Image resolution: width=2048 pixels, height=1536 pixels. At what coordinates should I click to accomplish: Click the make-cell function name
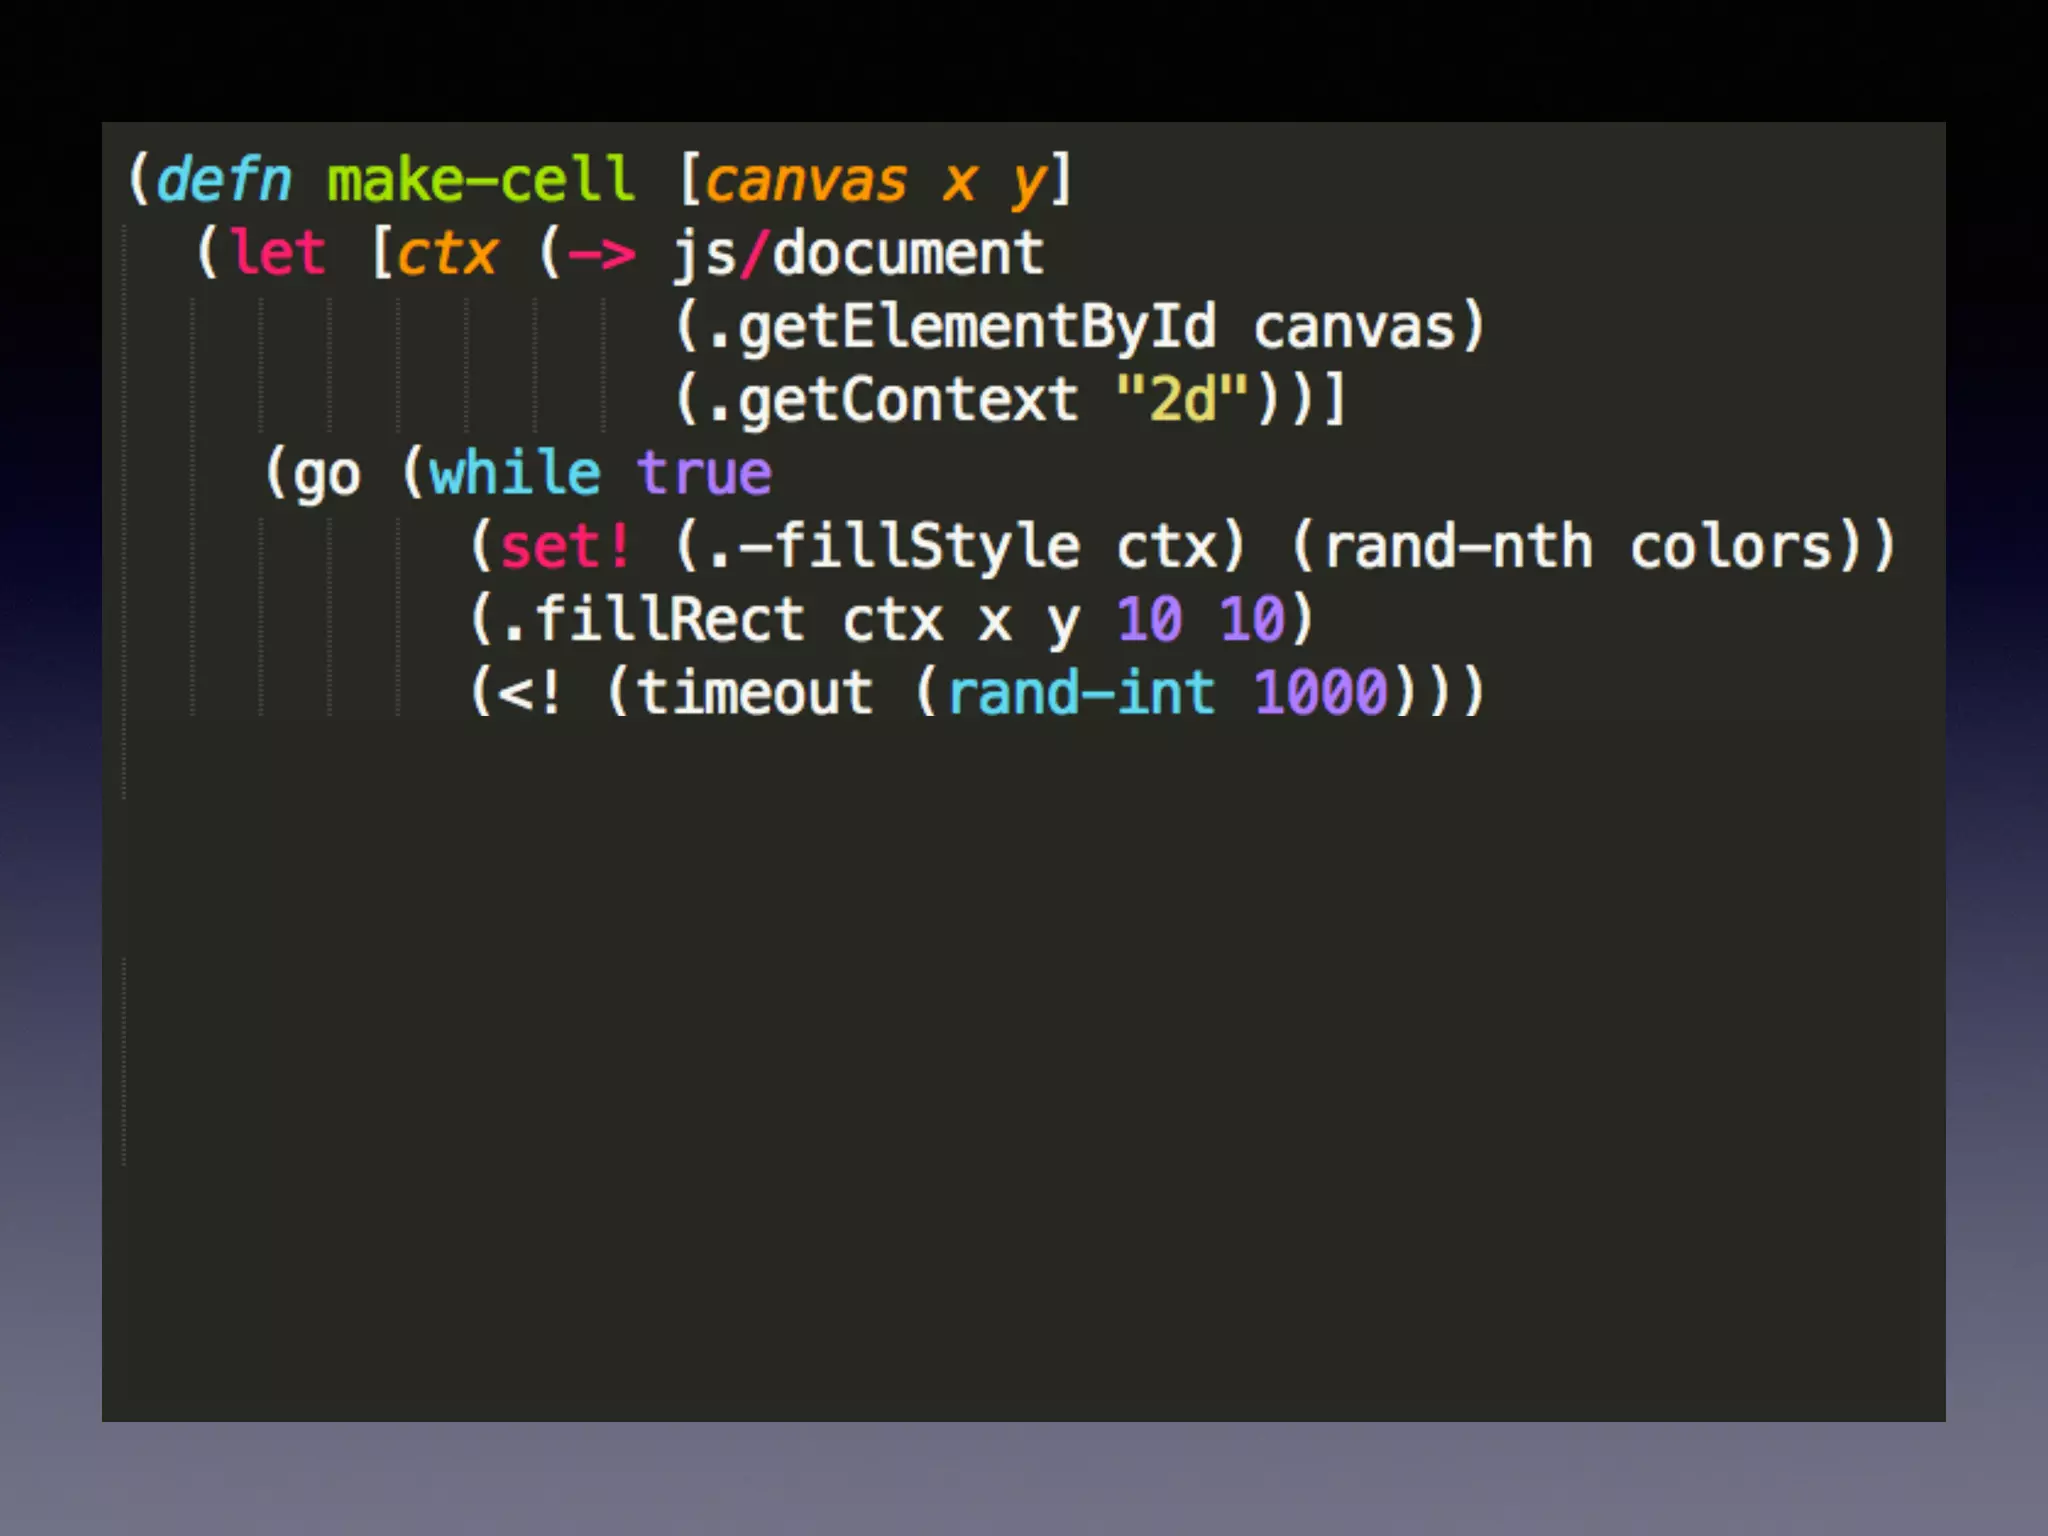pos(481,181)
